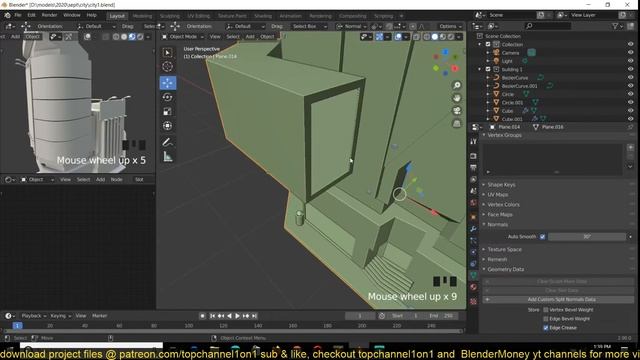This screenshot has height=360, width=640.
Task: Pick the Rotate tool
Action: coord(167,97)
